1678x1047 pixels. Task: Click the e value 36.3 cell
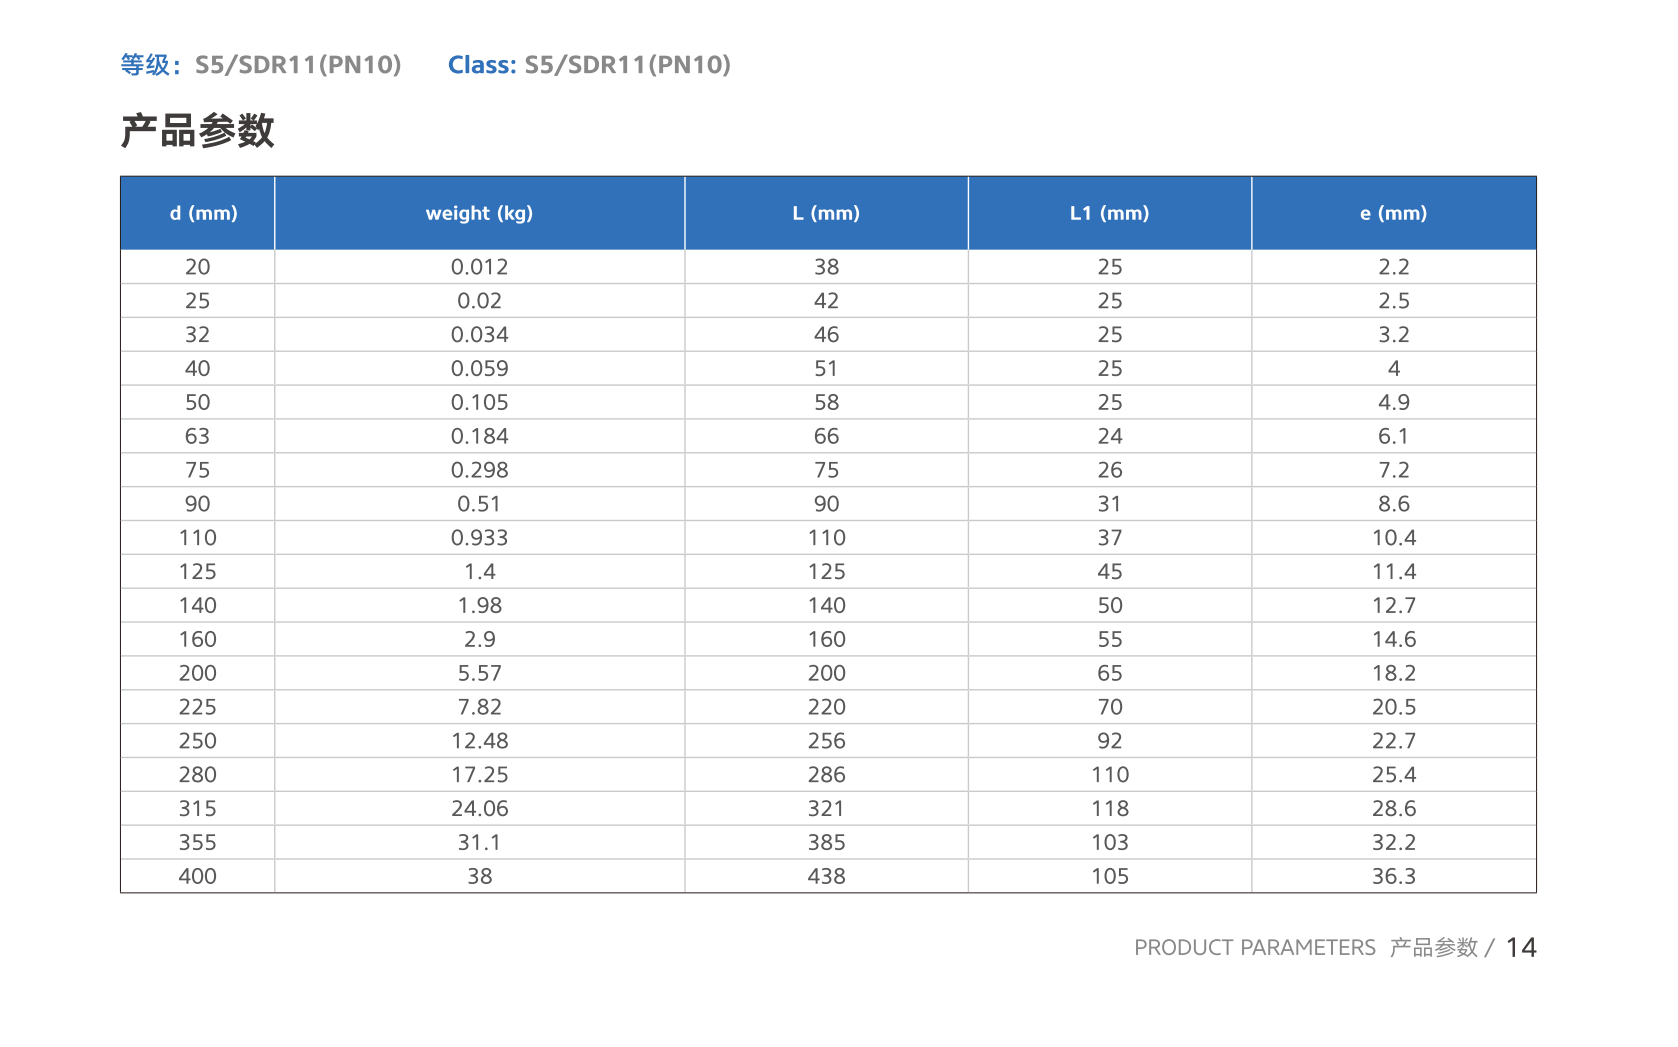1394,876
